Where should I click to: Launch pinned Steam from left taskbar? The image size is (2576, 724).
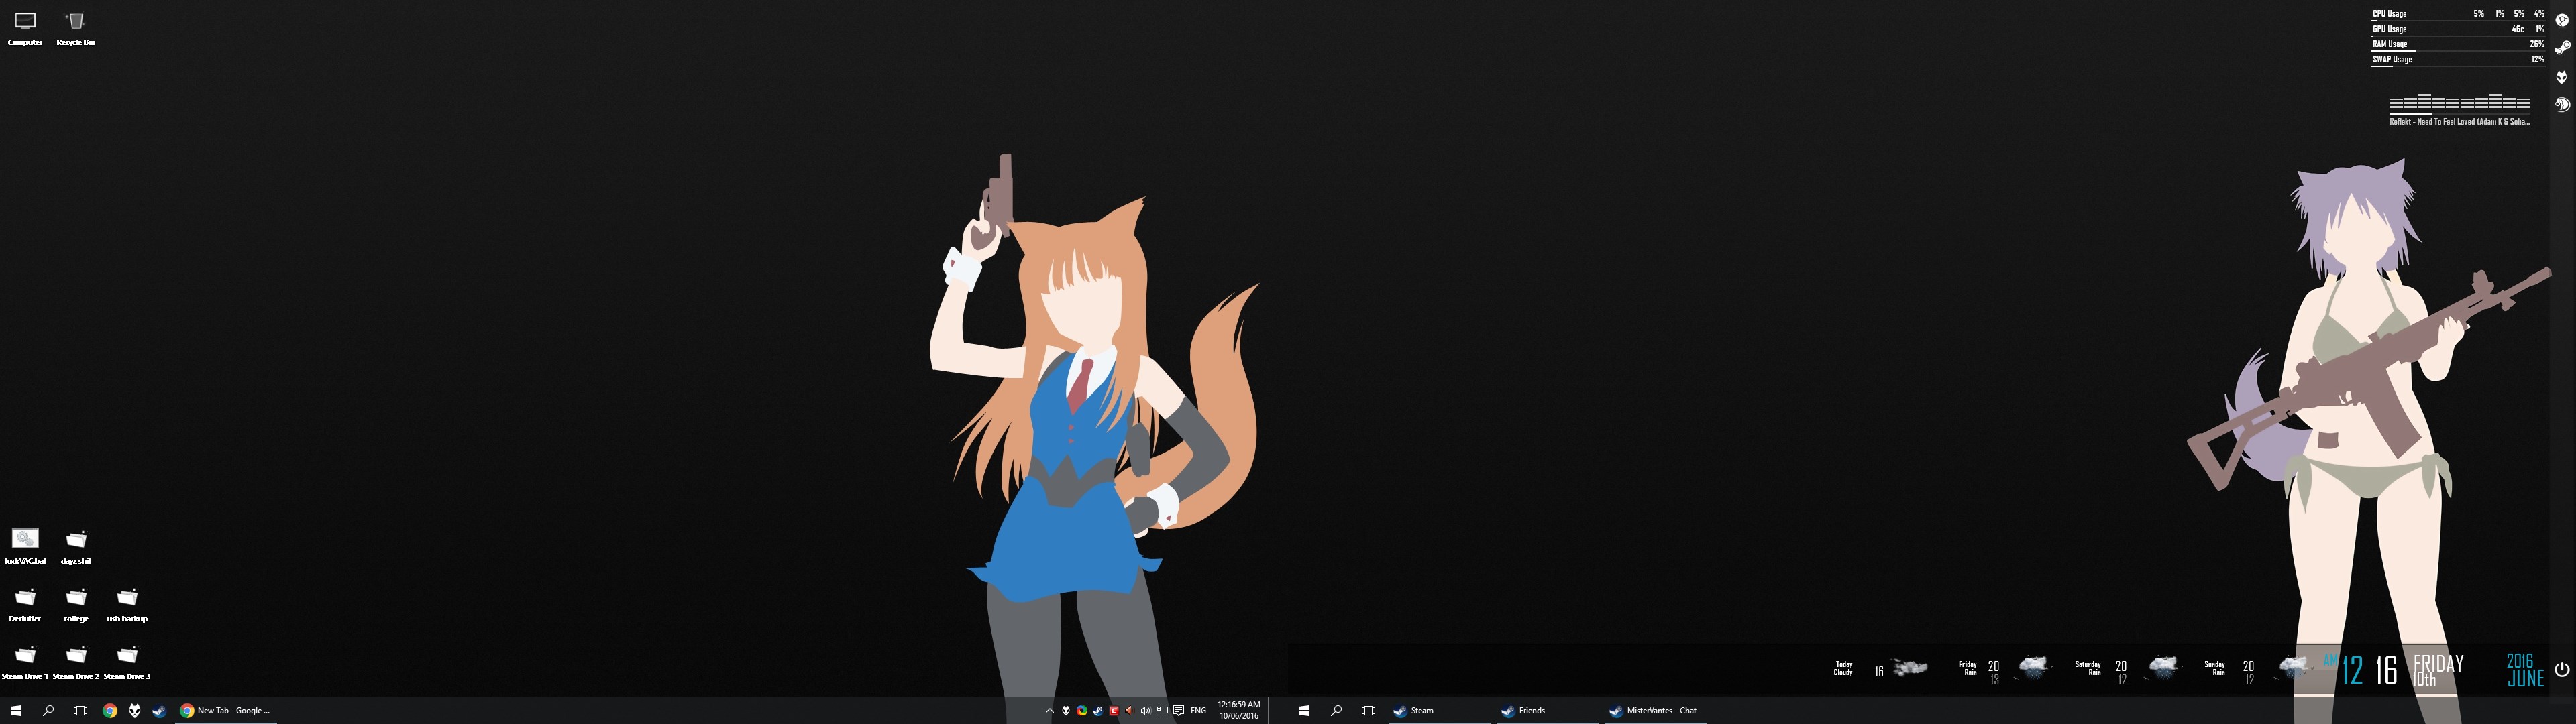(x=159, y=711)
